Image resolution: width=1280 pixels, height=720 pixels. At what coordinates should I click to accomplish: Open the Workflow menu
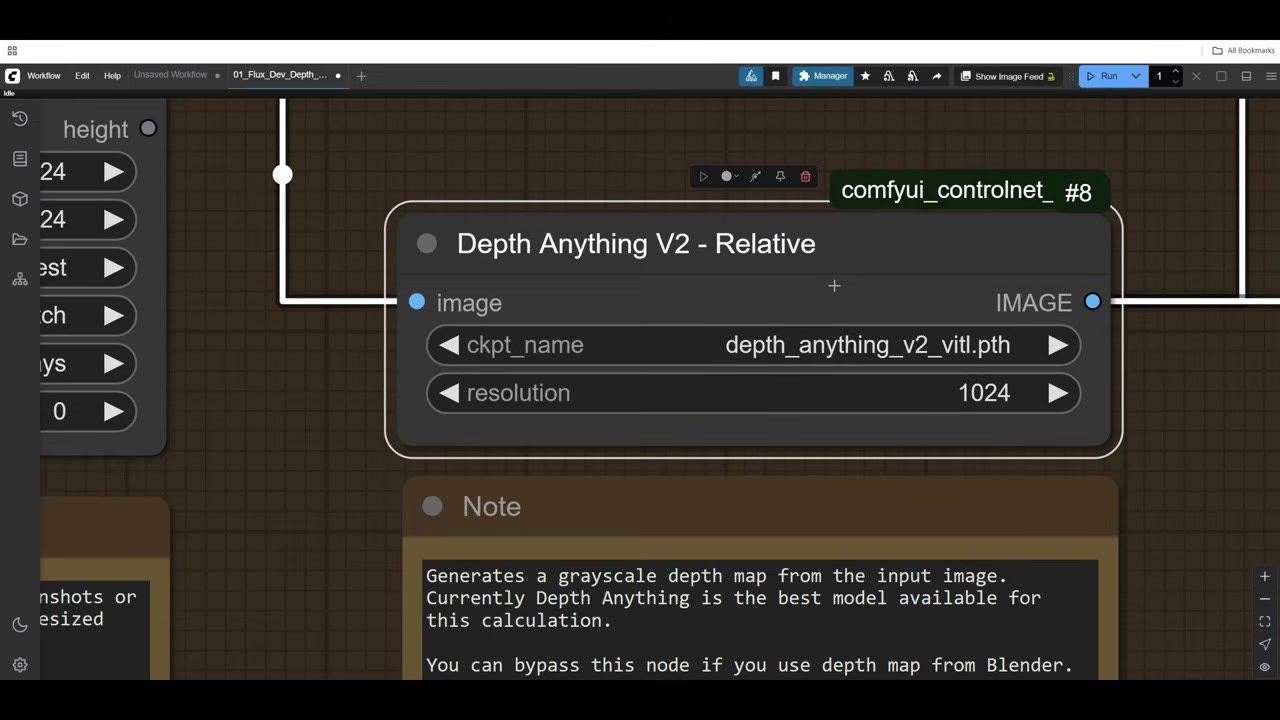(x=44, y=76)
